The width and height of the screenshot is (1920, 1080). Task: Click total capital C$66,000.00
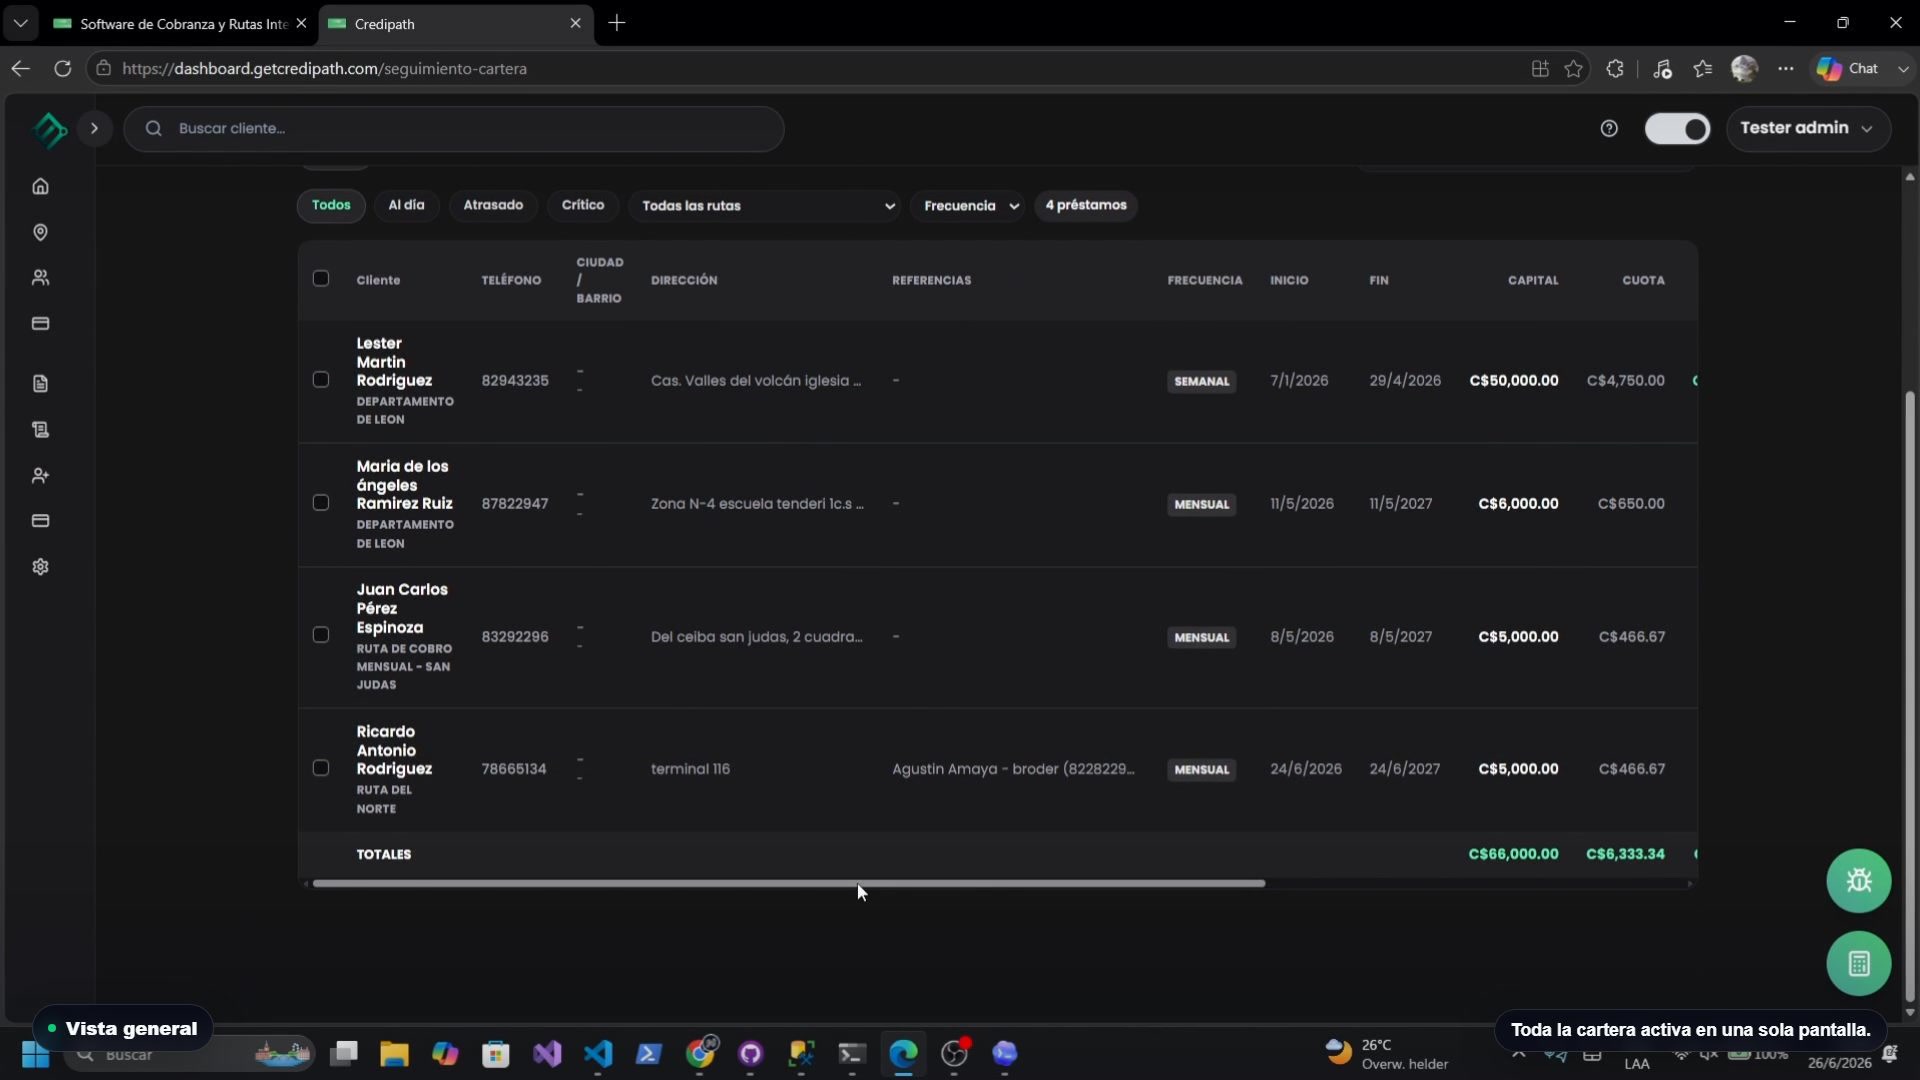click(1513, 854)
